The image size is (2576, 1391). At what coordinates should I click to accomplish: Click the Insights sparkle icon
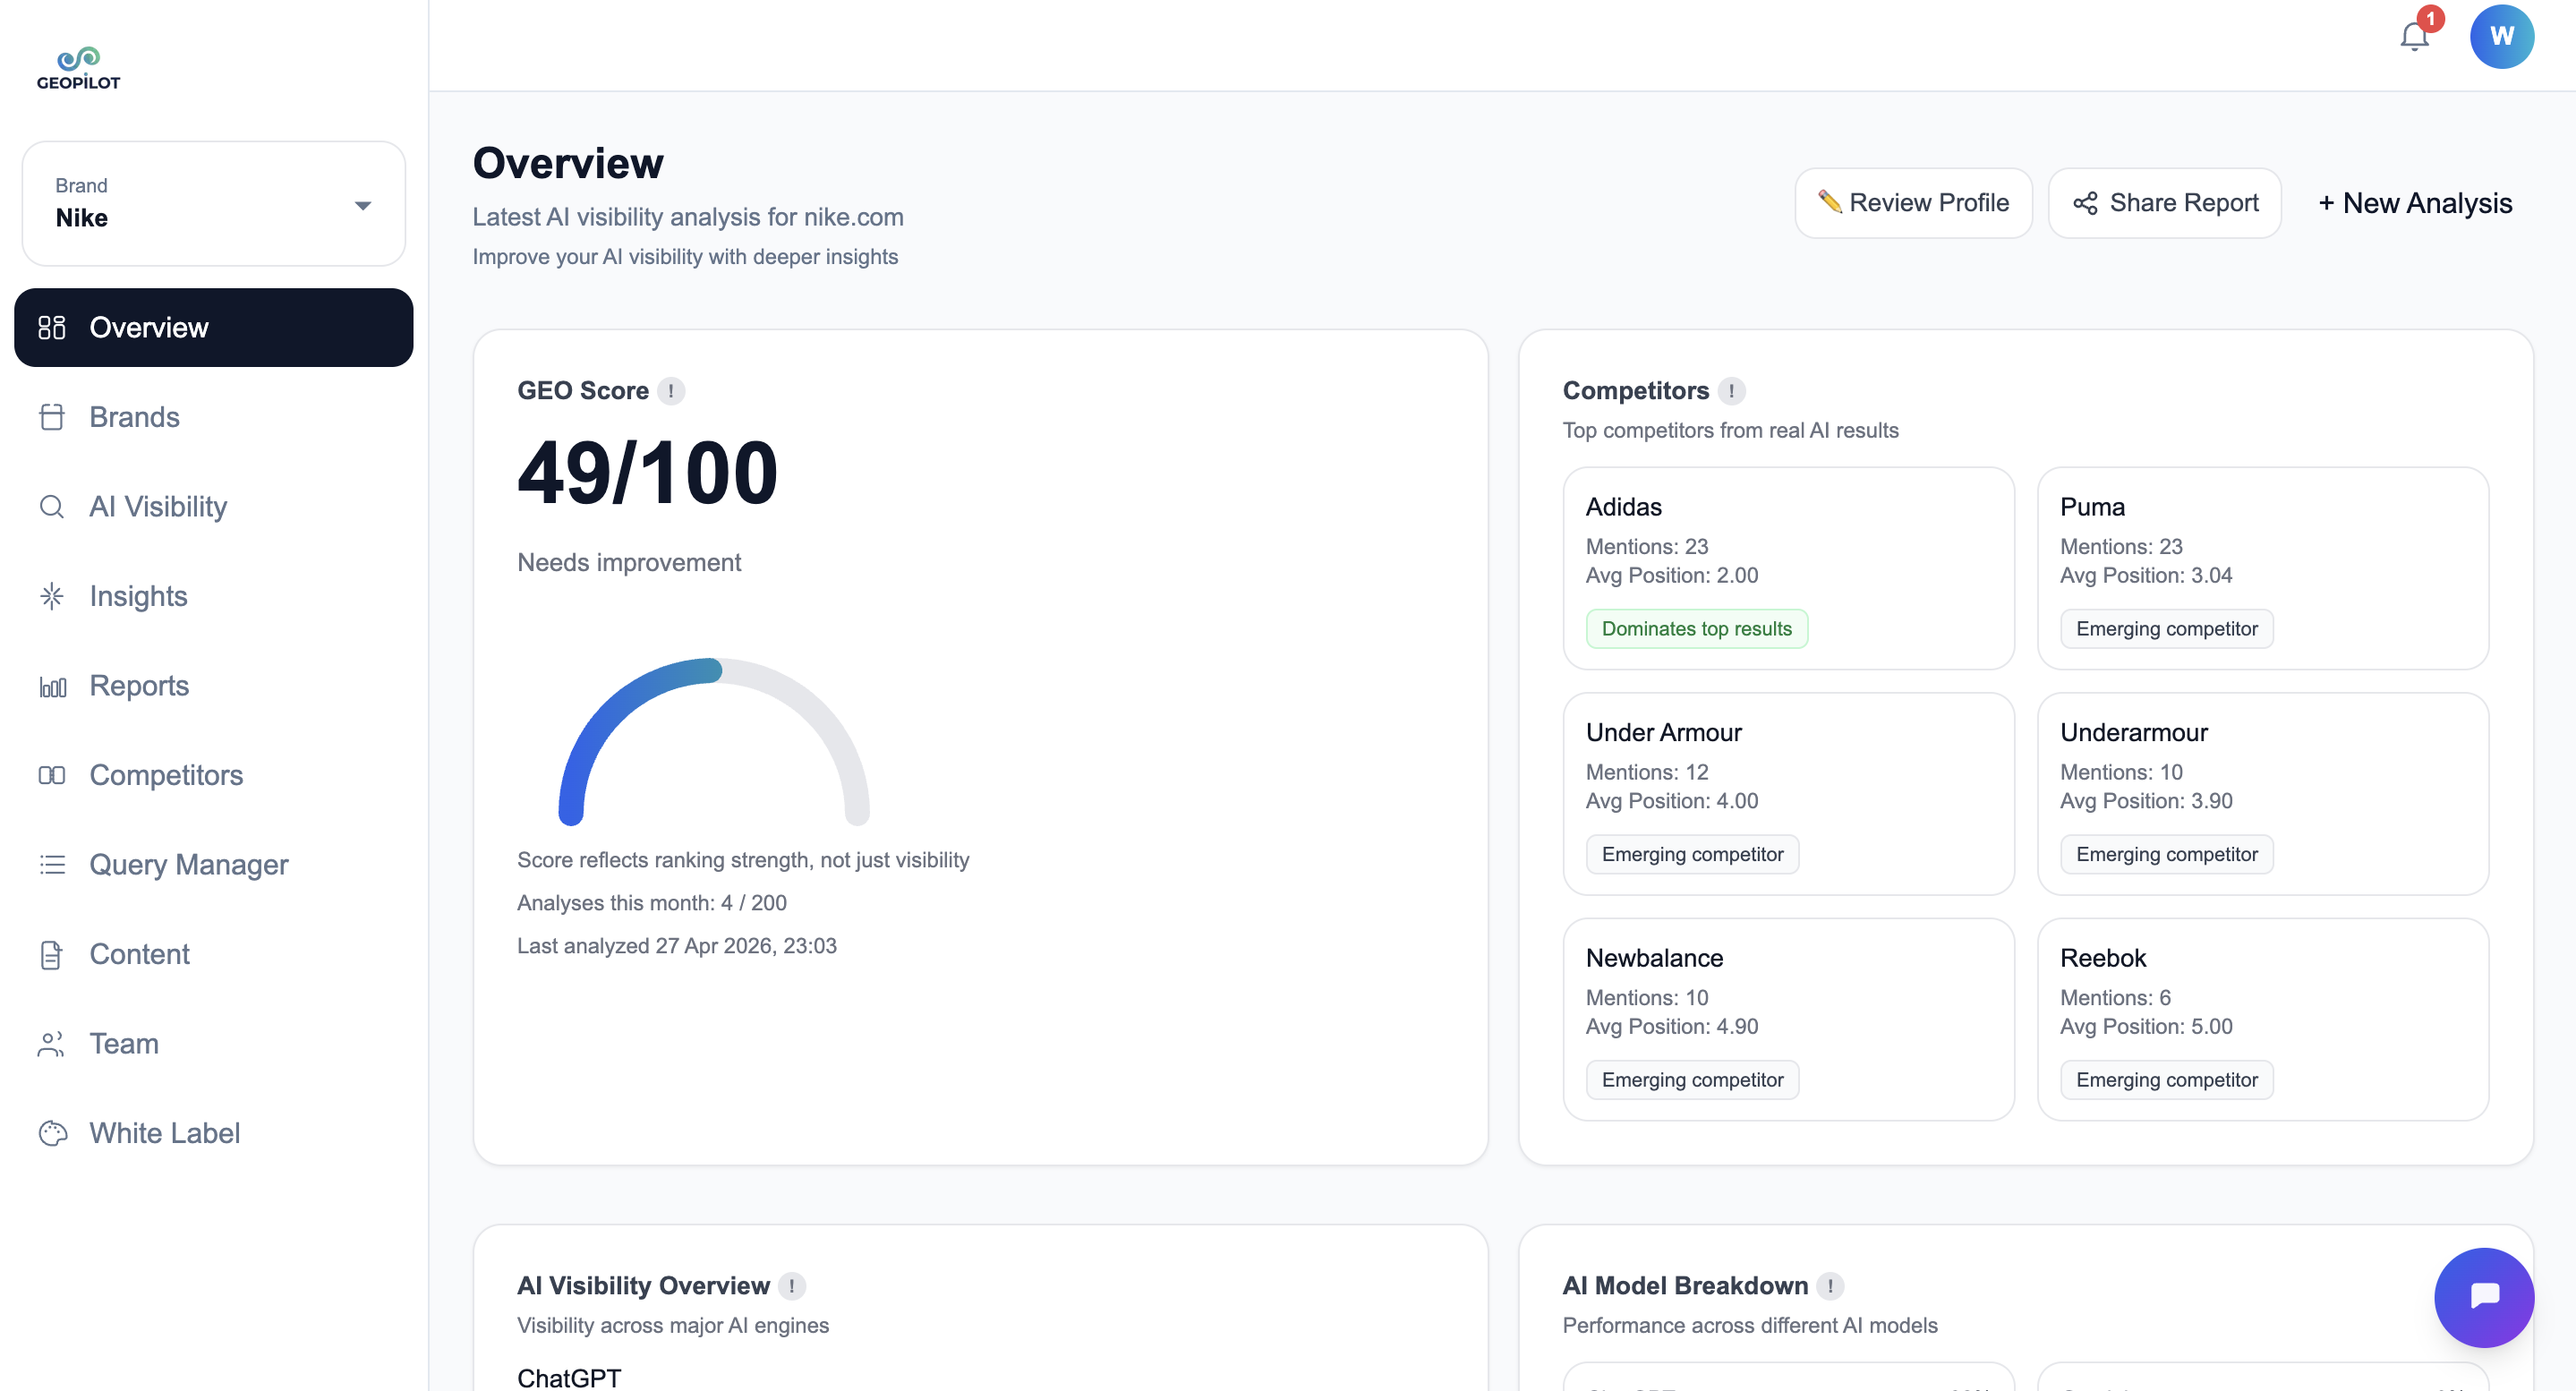[x=52, y=596]
